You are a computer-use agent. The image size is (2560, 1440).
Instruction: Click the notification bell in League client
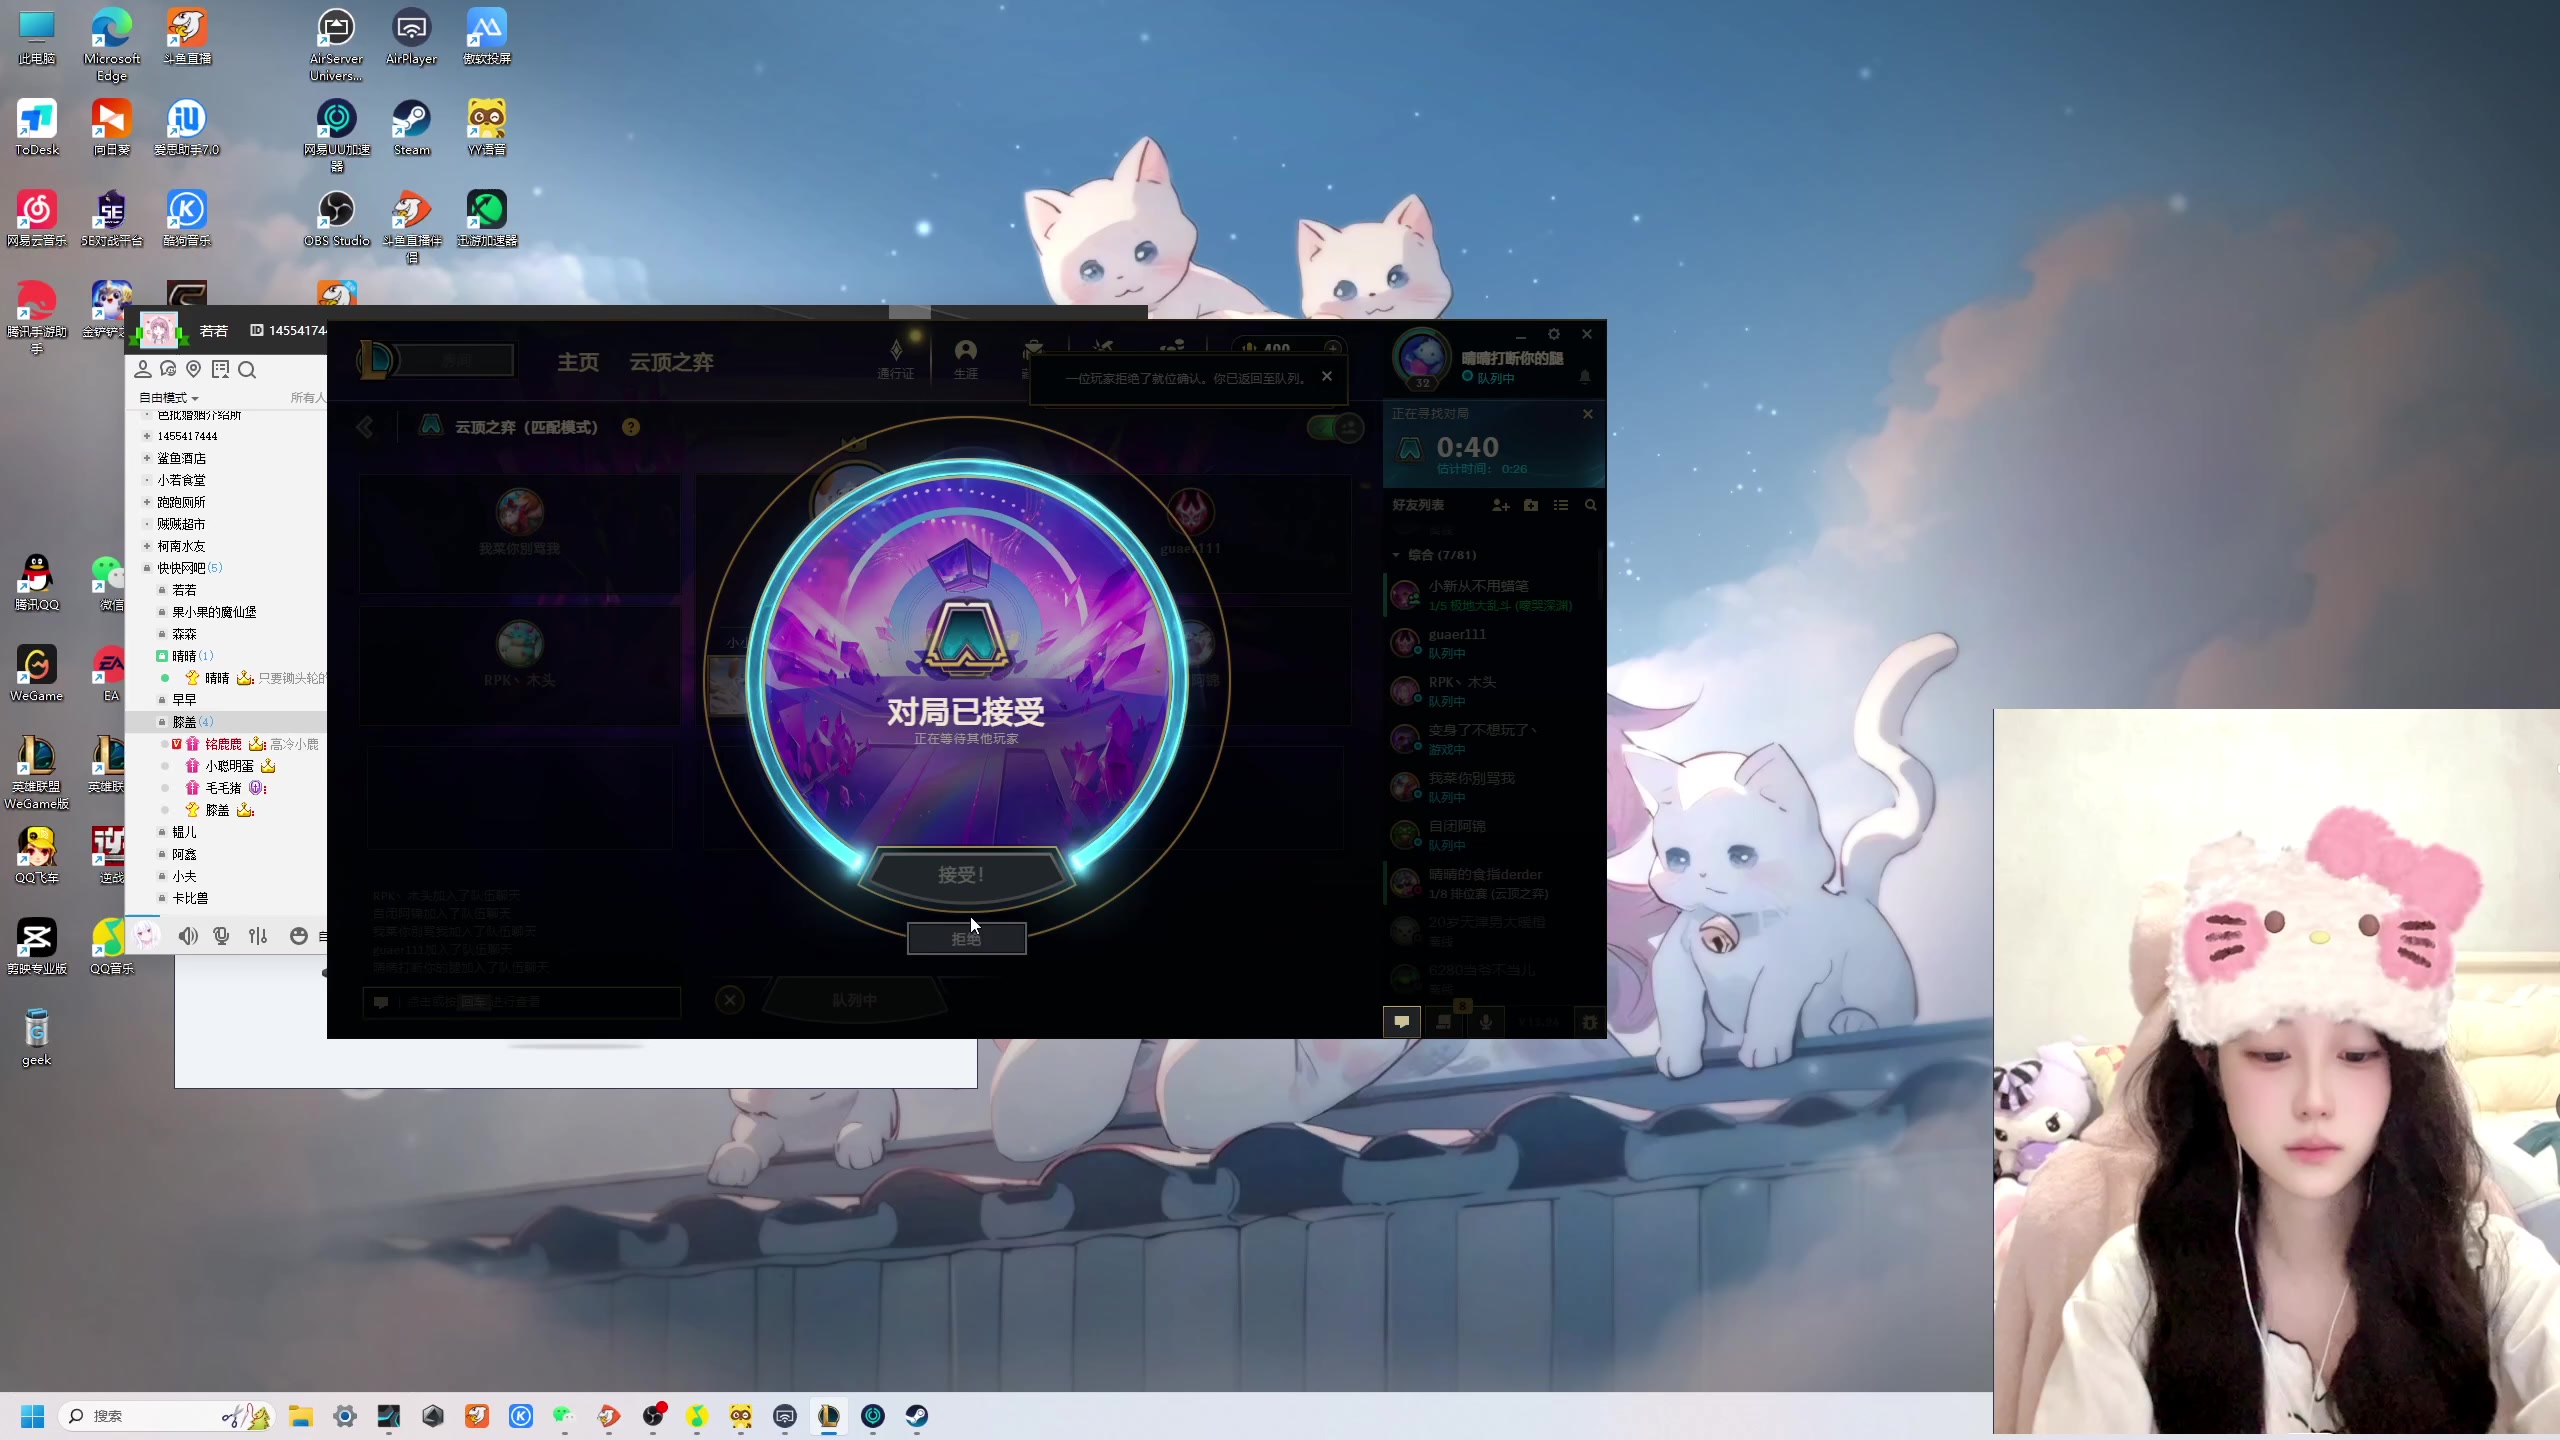coord(1585,377)
